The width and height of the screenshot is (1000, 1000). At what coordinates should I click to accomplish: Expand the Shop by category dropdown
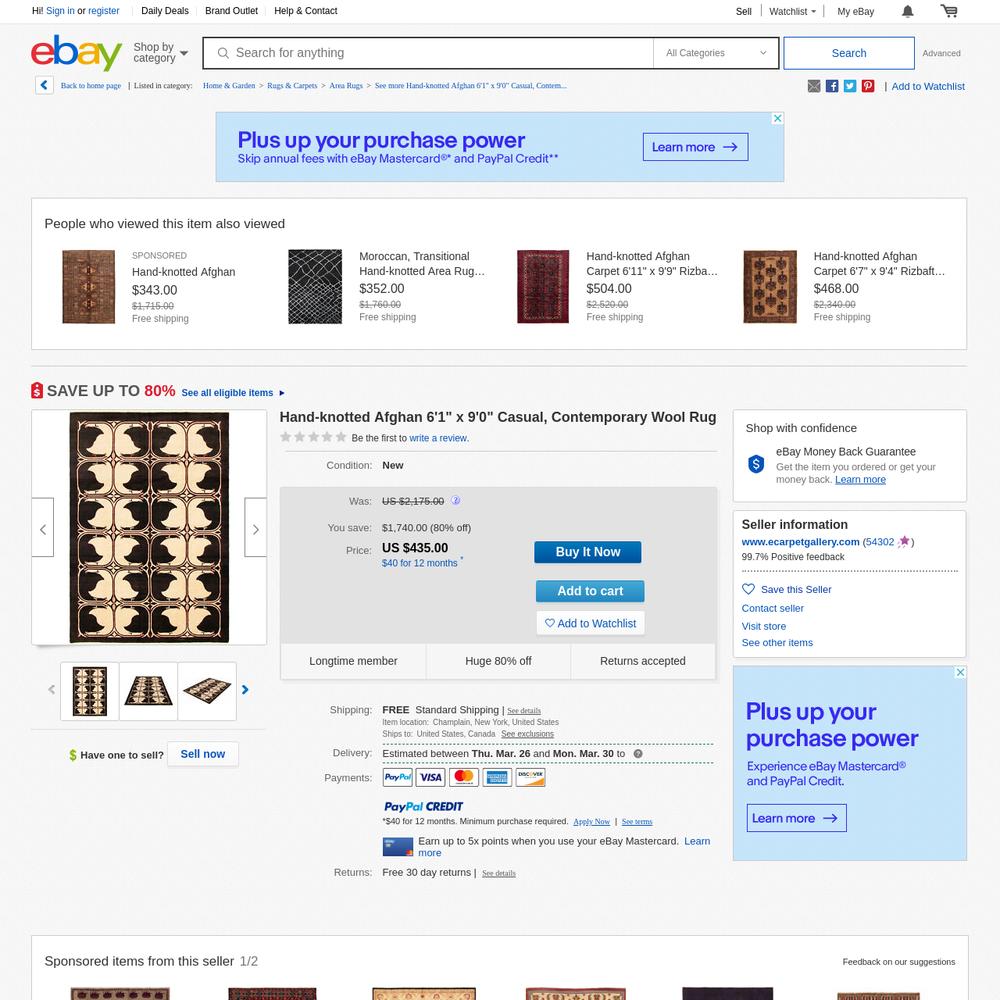click(160, 53)
